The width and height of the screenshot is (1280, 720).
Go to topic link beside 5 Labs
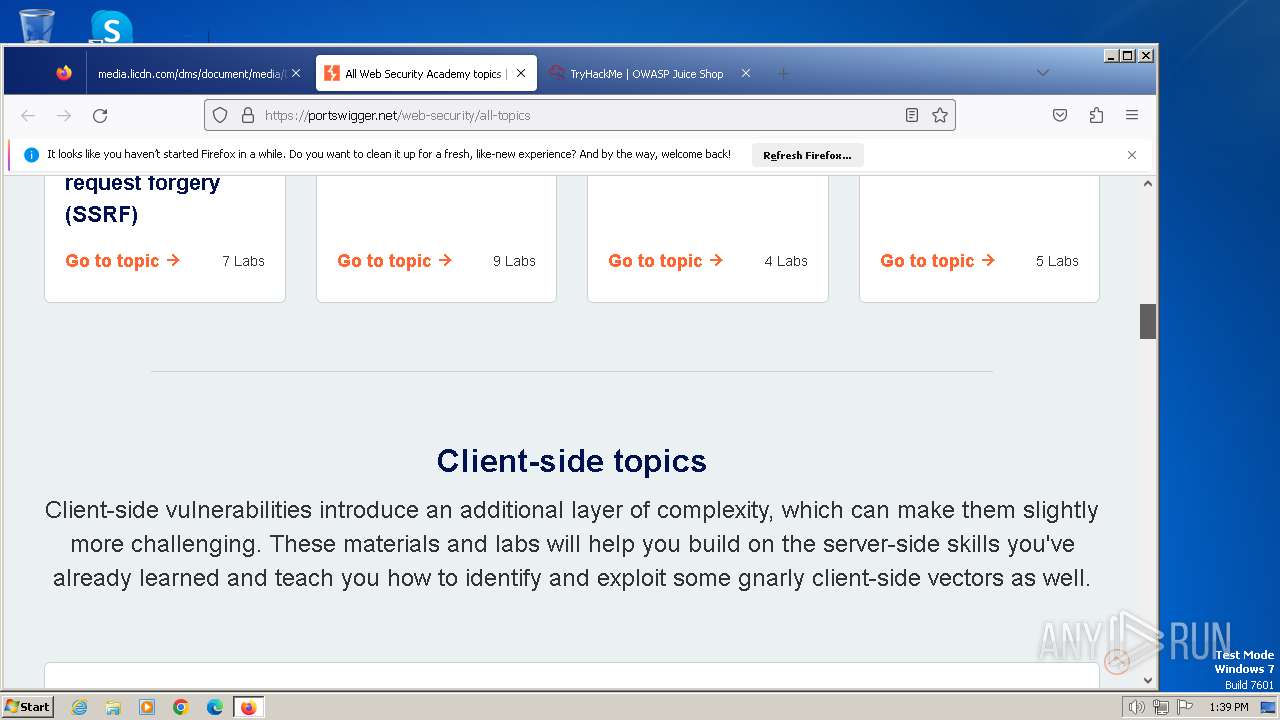point(938,261)
